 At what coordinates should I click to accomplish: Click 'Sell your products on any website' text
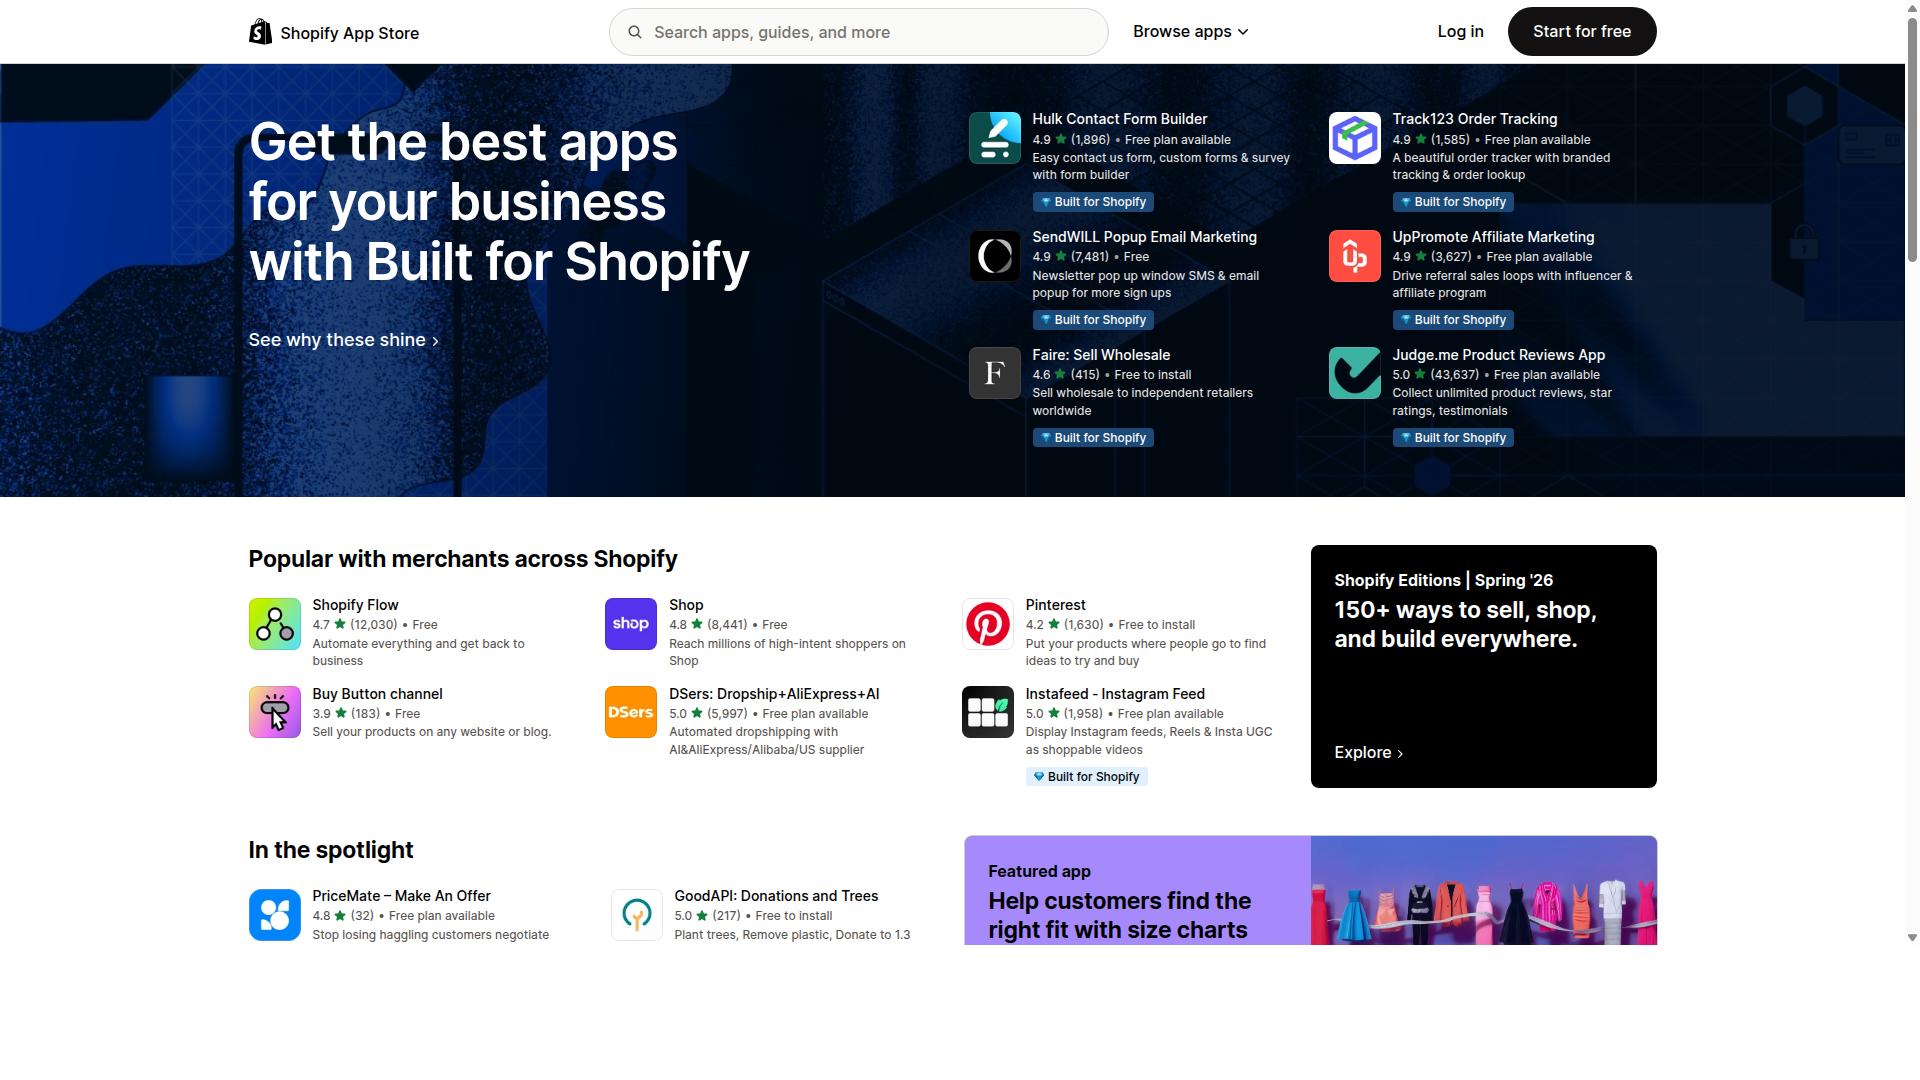pos(432,732)
